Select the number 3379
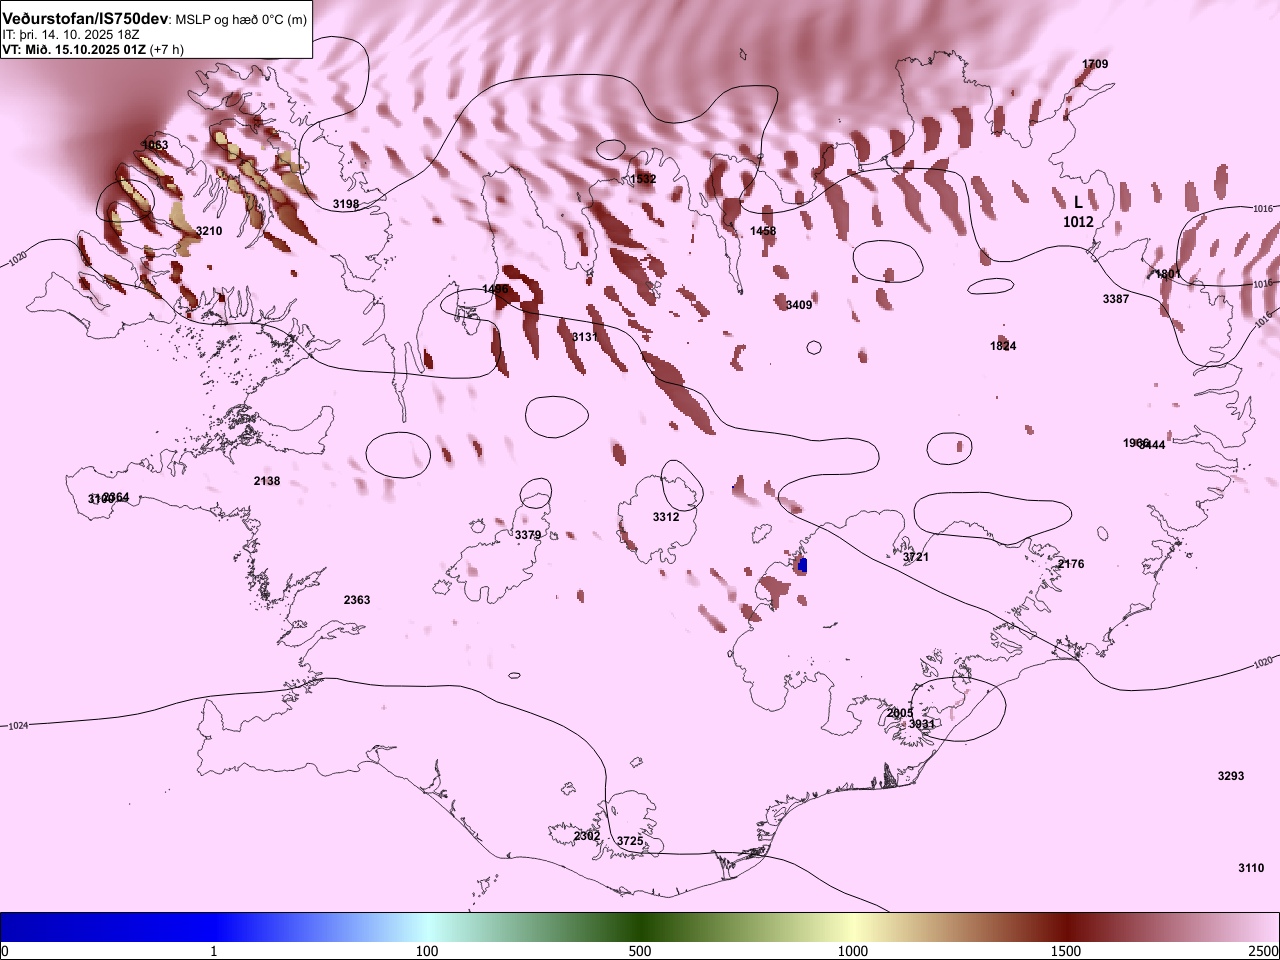The image size is (1280, 960). pyautogui.click(x=528, y=535)
